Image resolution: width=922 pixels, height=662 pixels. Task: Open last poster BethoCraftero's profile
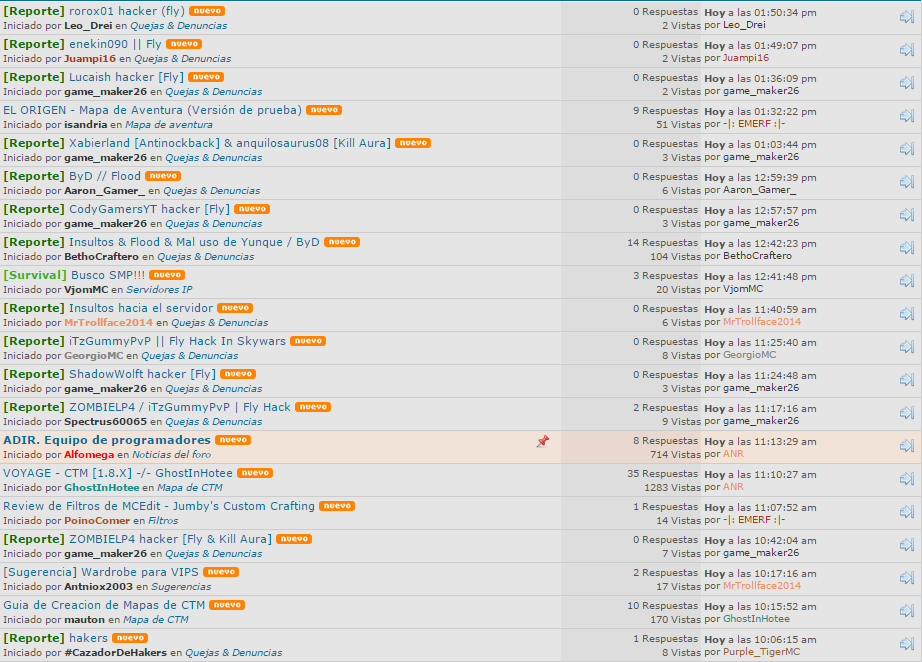[x=757, y=256]
